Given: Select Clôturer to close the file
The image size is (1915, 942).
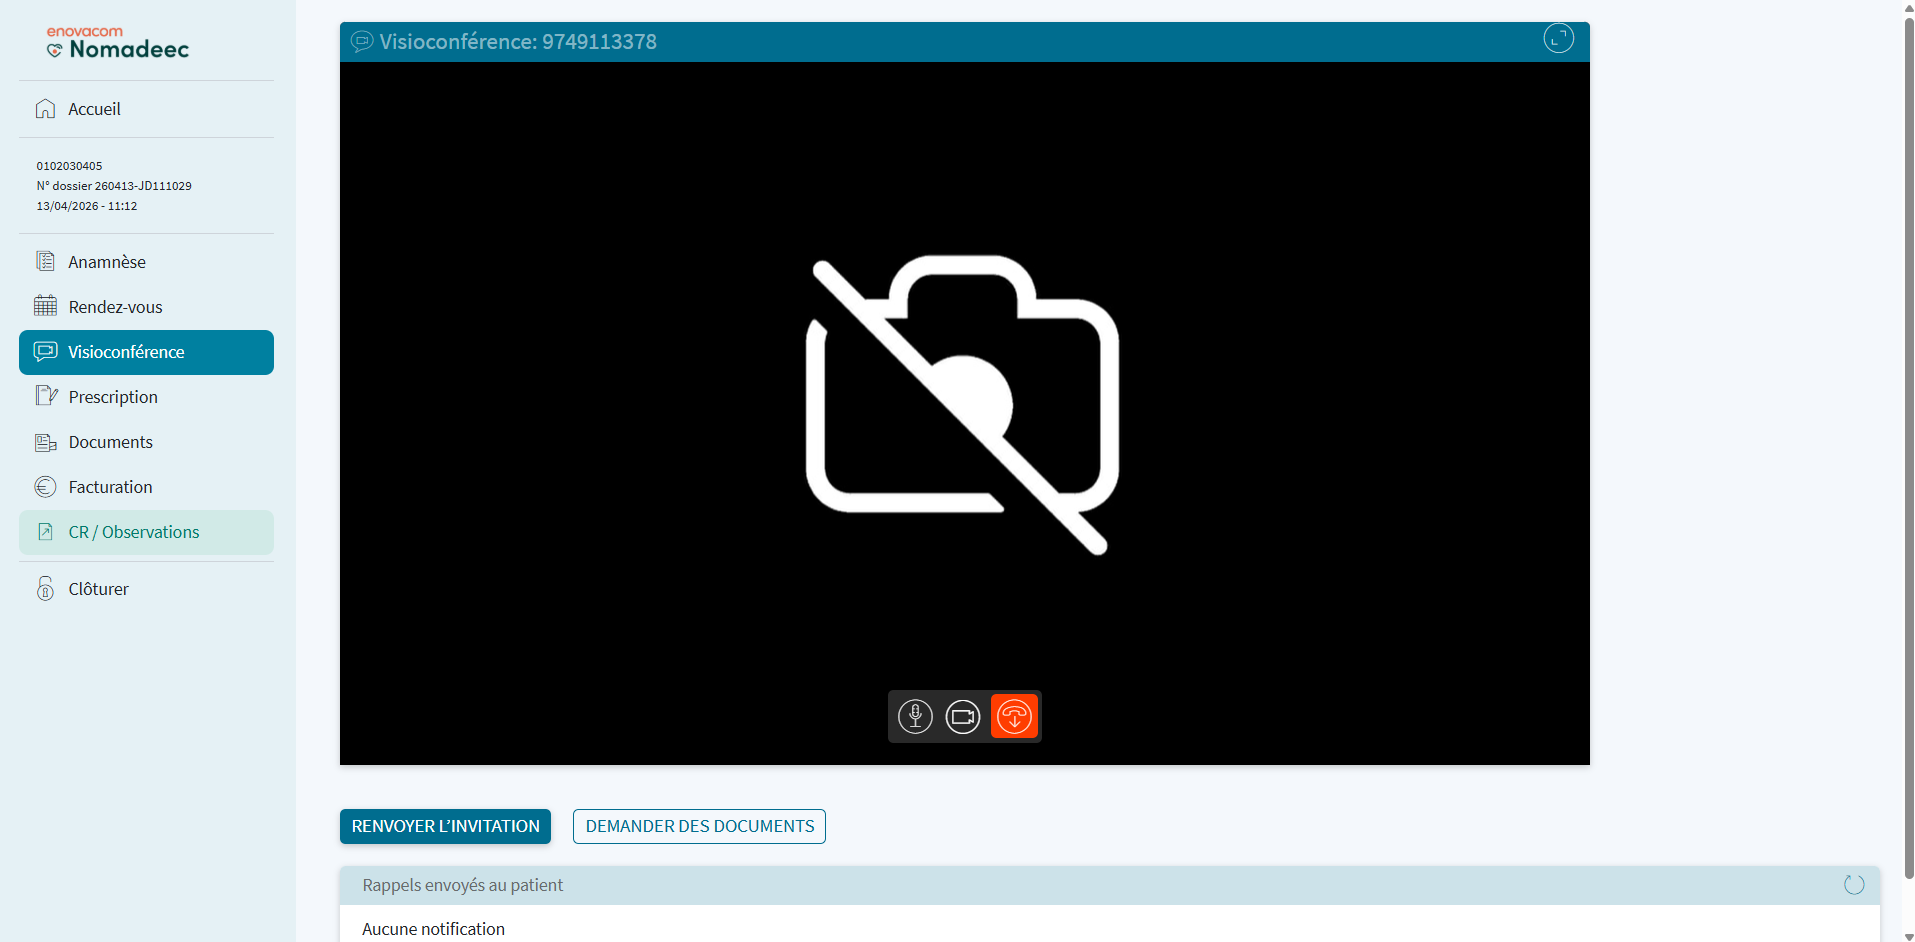Looking at the screenshot, I should 146,589.
